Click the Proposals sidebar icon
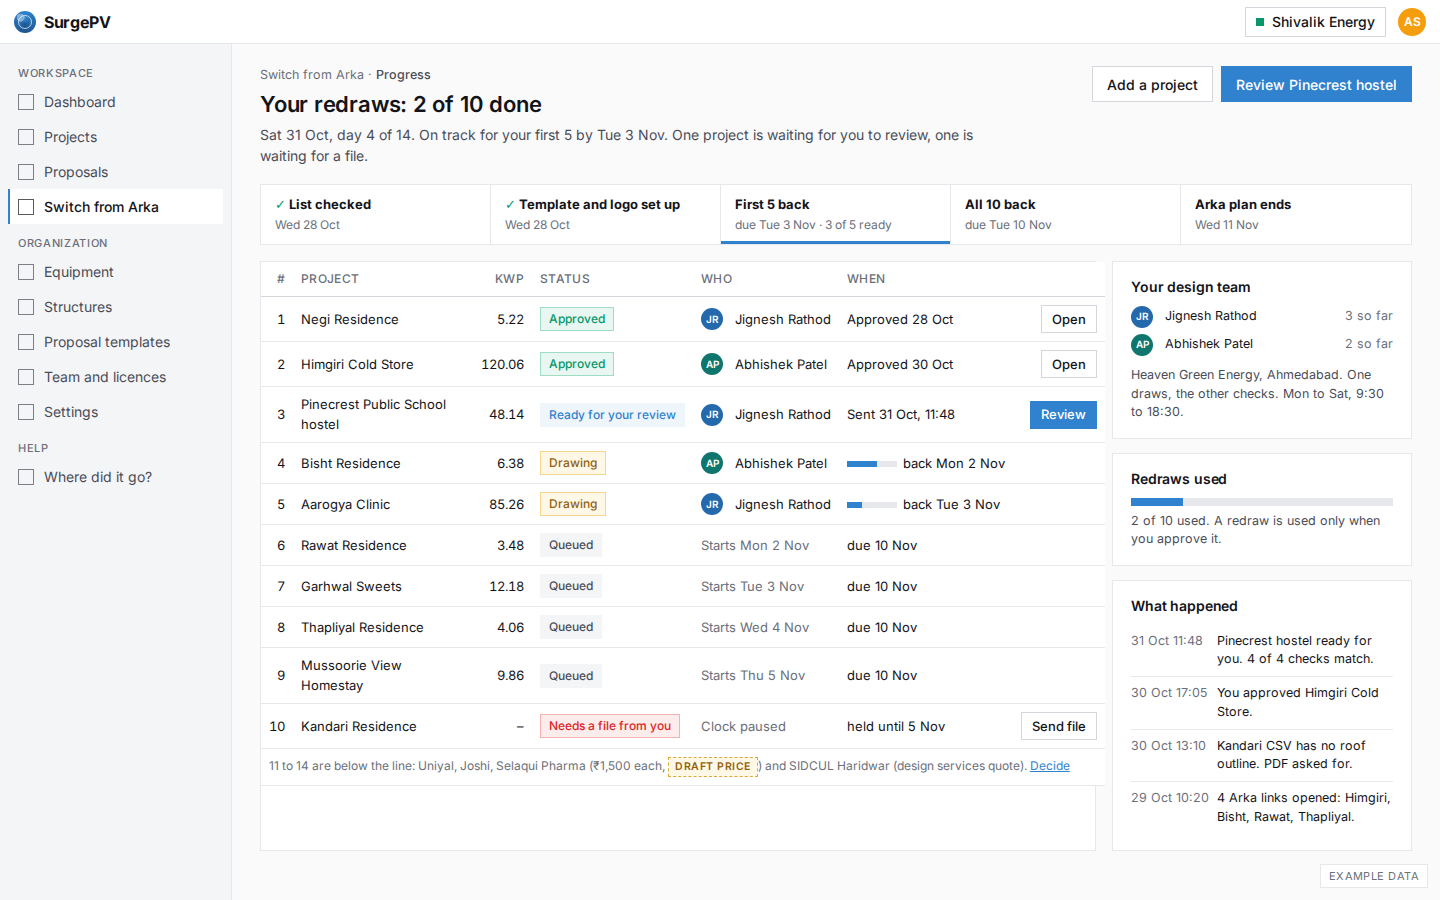Screen dimensions: 1440x900 click(x=26, y=172)
